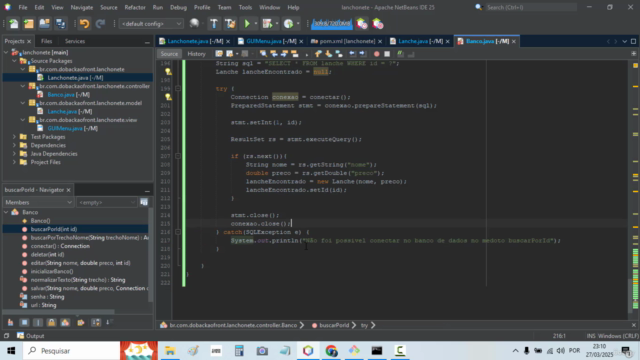
Task: Toggle Show Fields filter in Navigator
Action: coord(24,322)
